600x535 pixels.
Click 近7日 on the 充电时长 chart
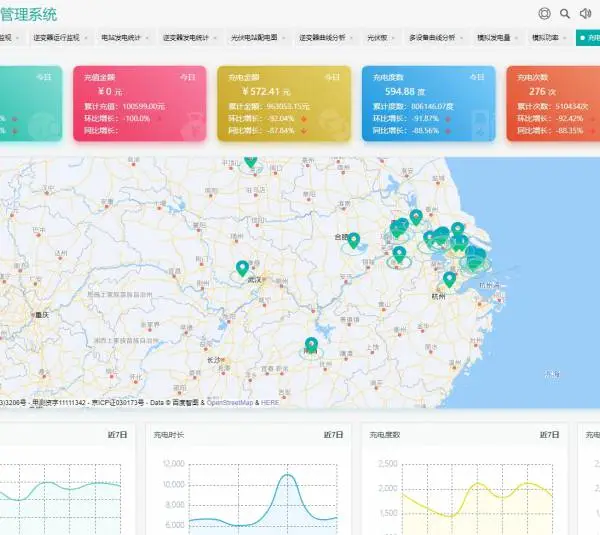click(333, 434)
